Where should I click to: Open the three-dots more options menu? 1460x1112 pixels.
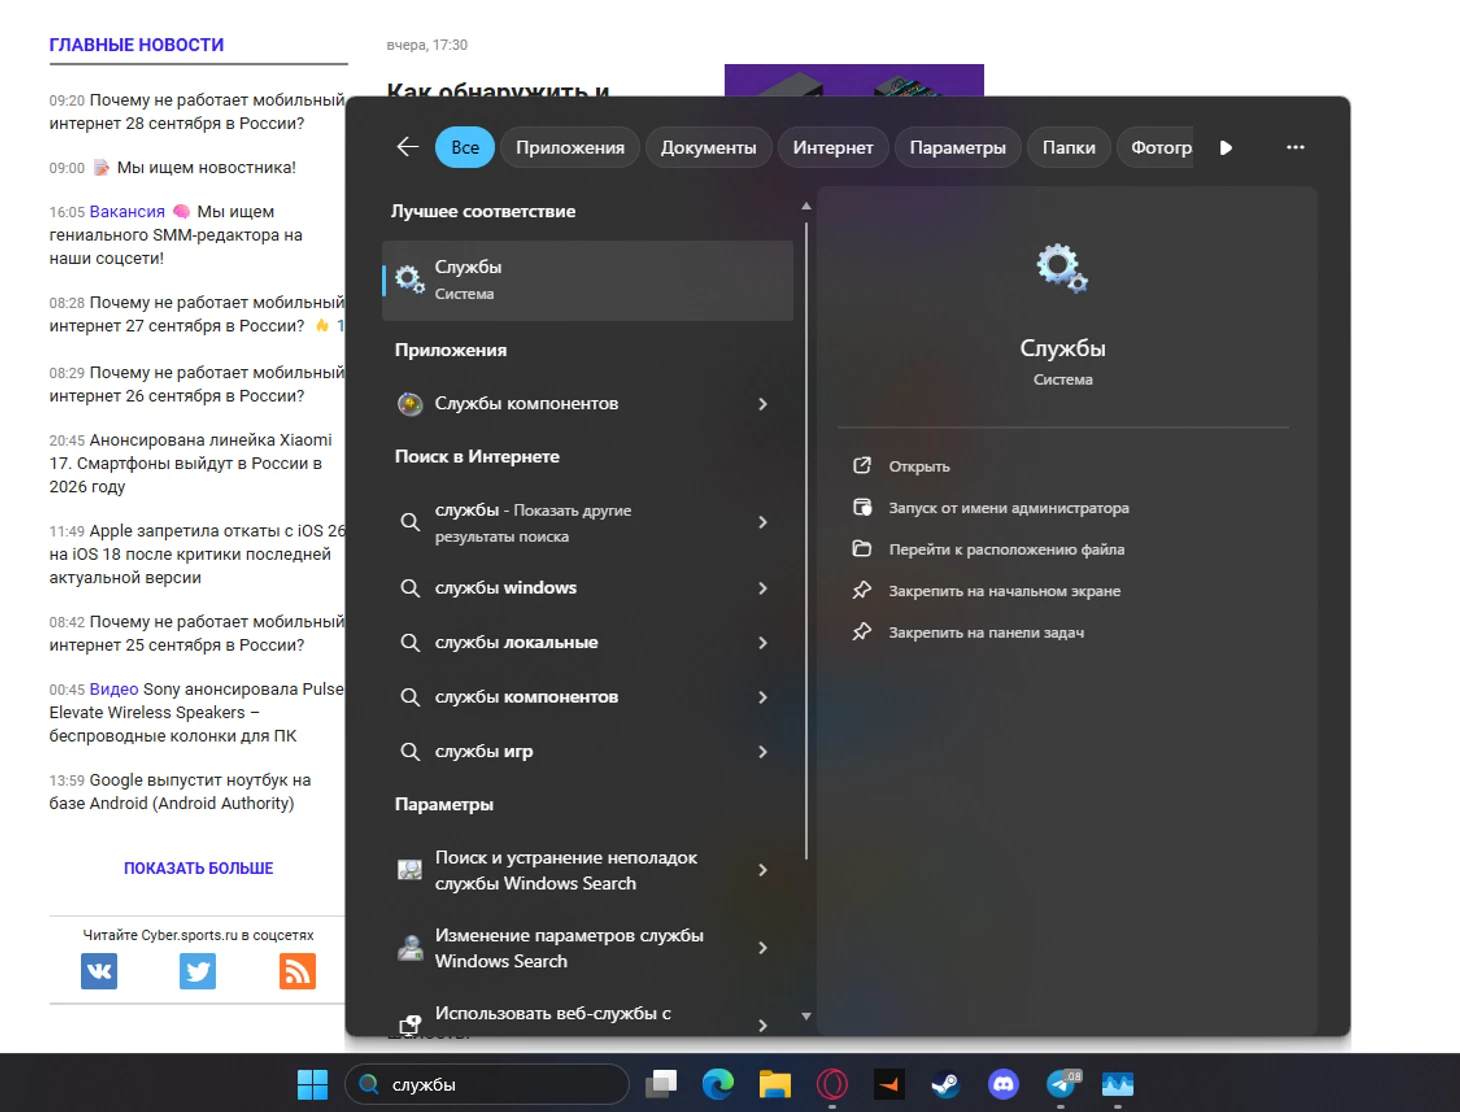click(1295, 147)
